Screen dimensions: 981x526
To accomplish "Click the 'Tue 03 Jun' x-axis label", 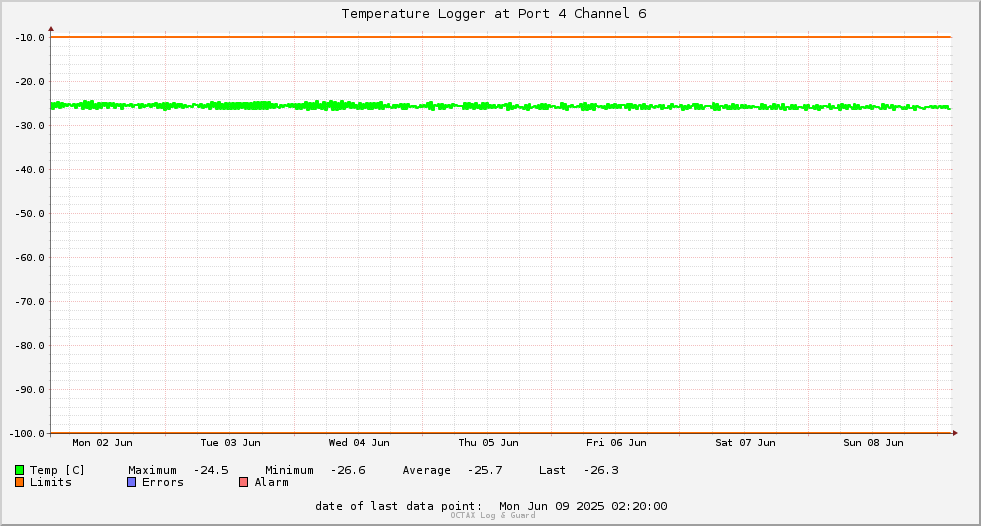I will pos(230,443).
